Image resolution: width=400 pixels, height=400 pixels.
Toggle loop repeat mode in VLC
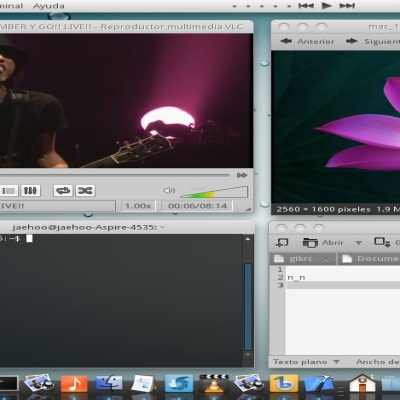click(63, 191)
